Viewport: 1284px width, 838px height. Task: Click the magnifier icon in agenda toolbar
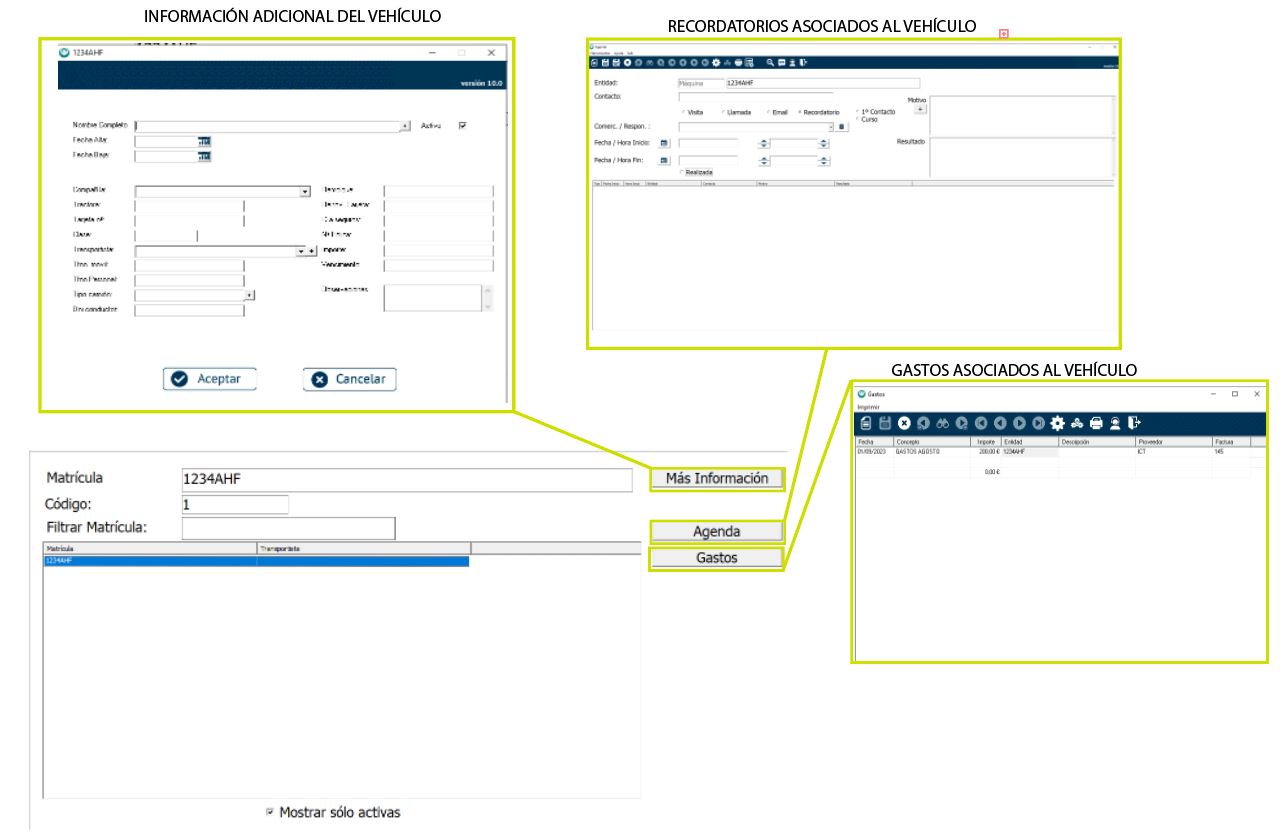click(770, 62)
